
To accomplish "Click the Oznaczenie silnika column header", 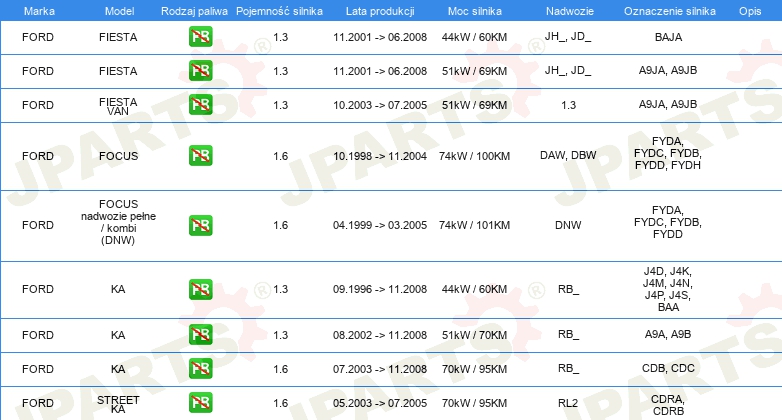I will 670,11.
